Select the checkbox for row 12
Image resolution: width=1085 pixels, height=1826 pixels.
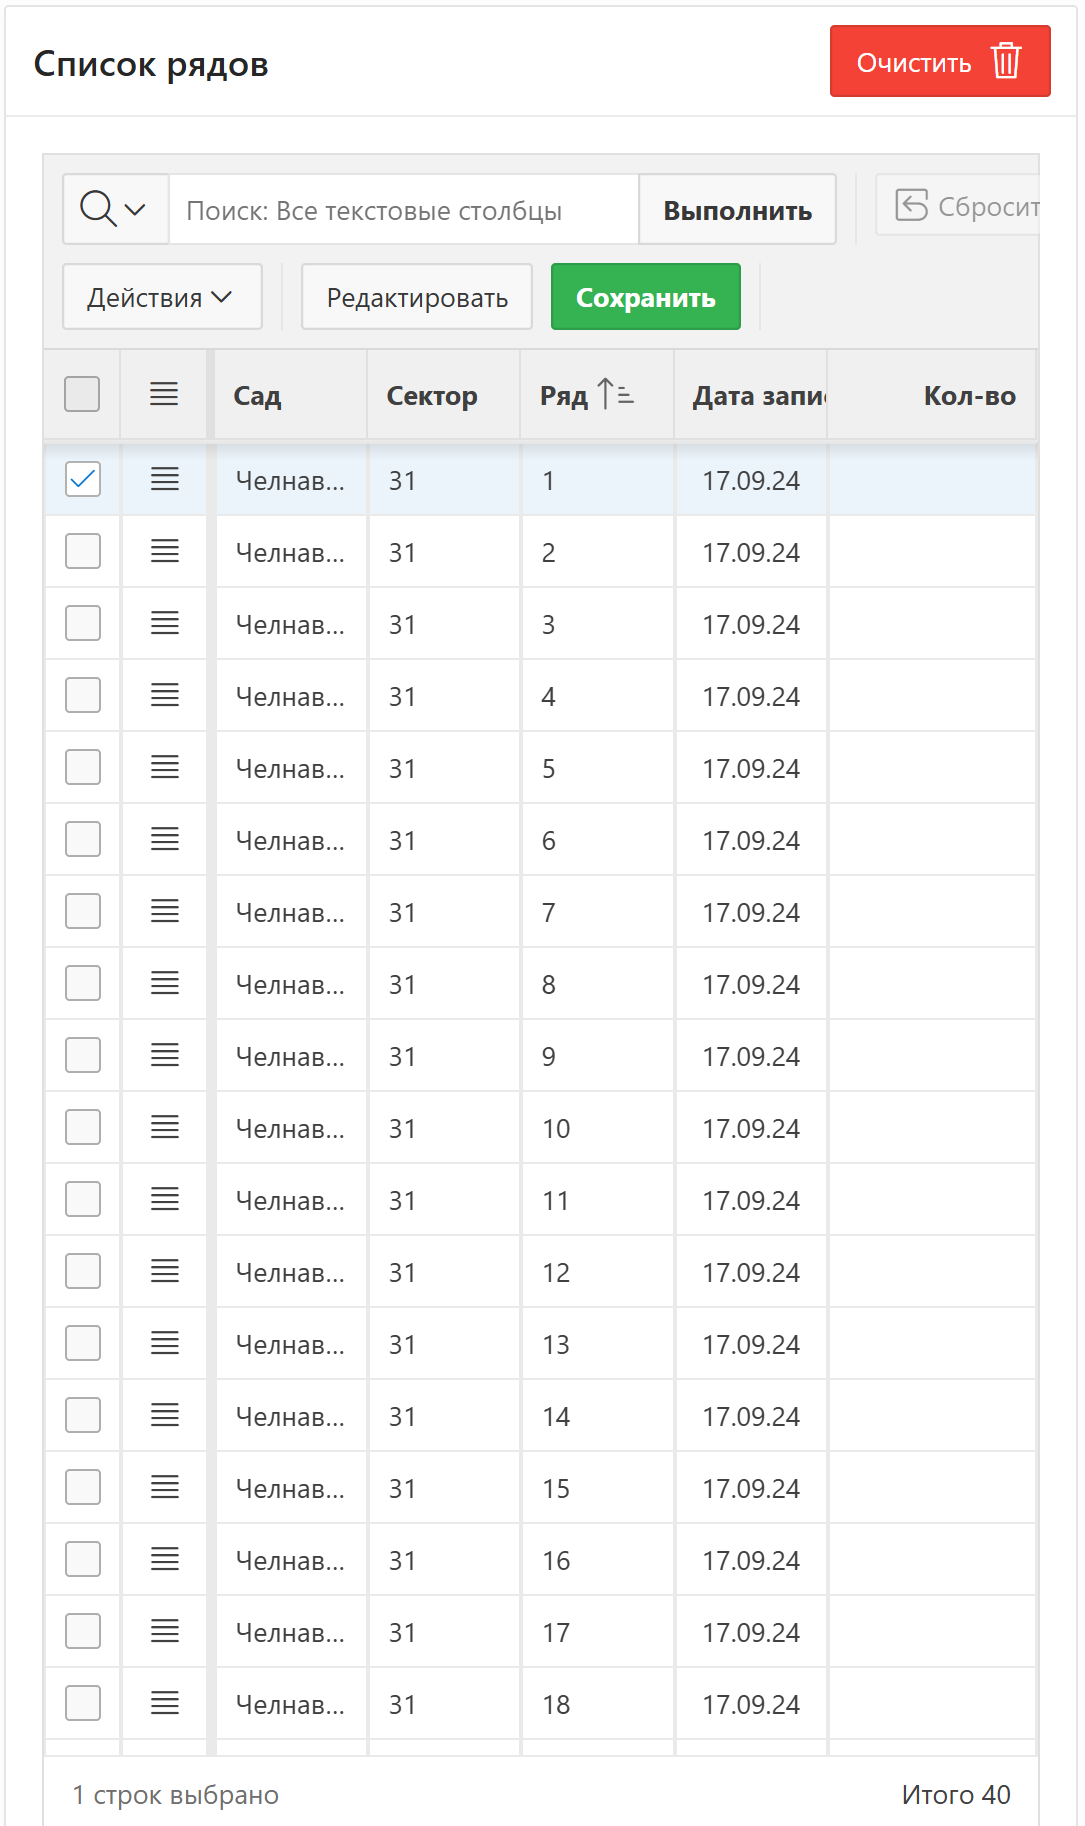(83, 1272)
